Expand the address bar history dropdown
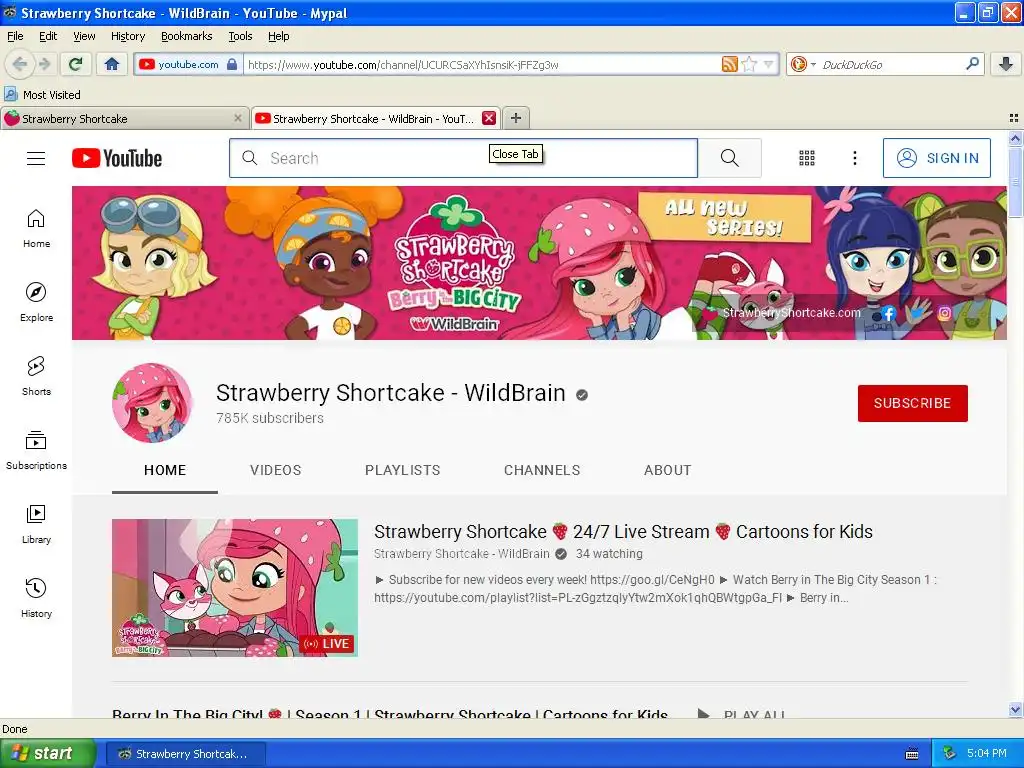1024x768 pixels. 769,64
